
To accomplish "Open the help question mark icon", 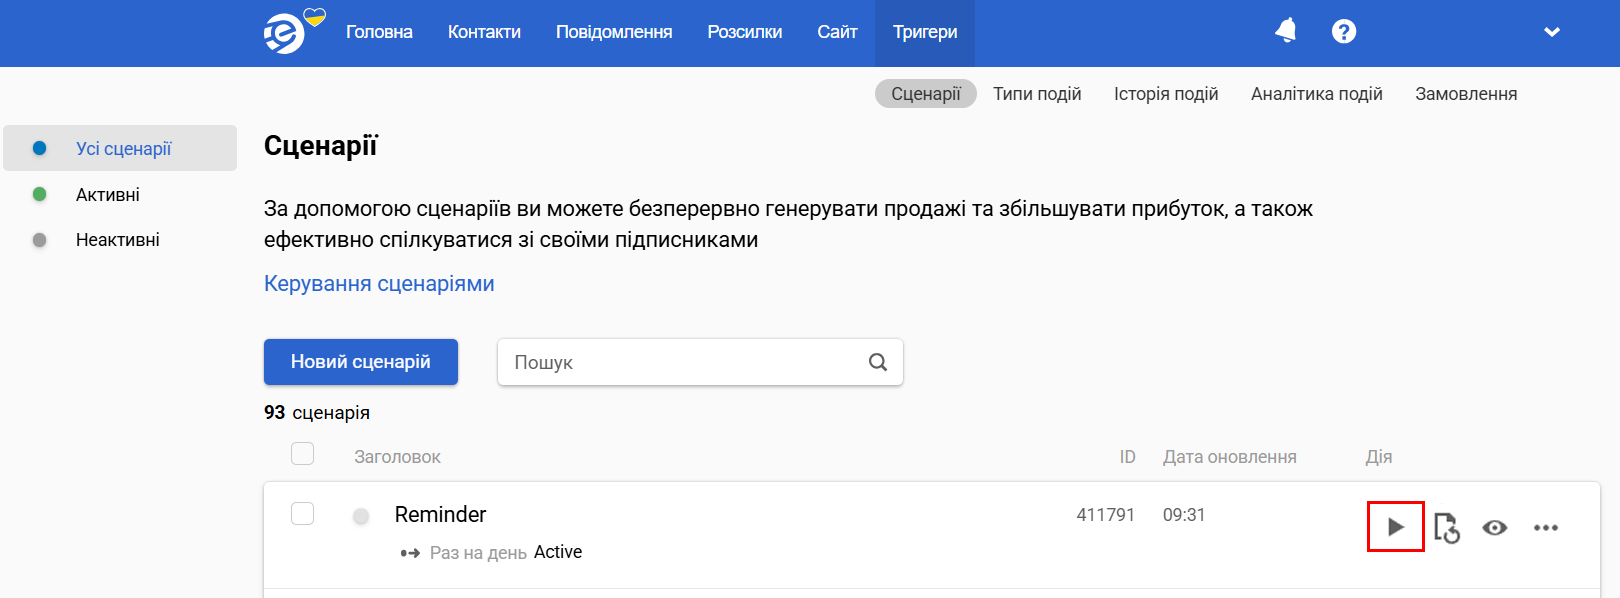I will [x=1344, y=31].
